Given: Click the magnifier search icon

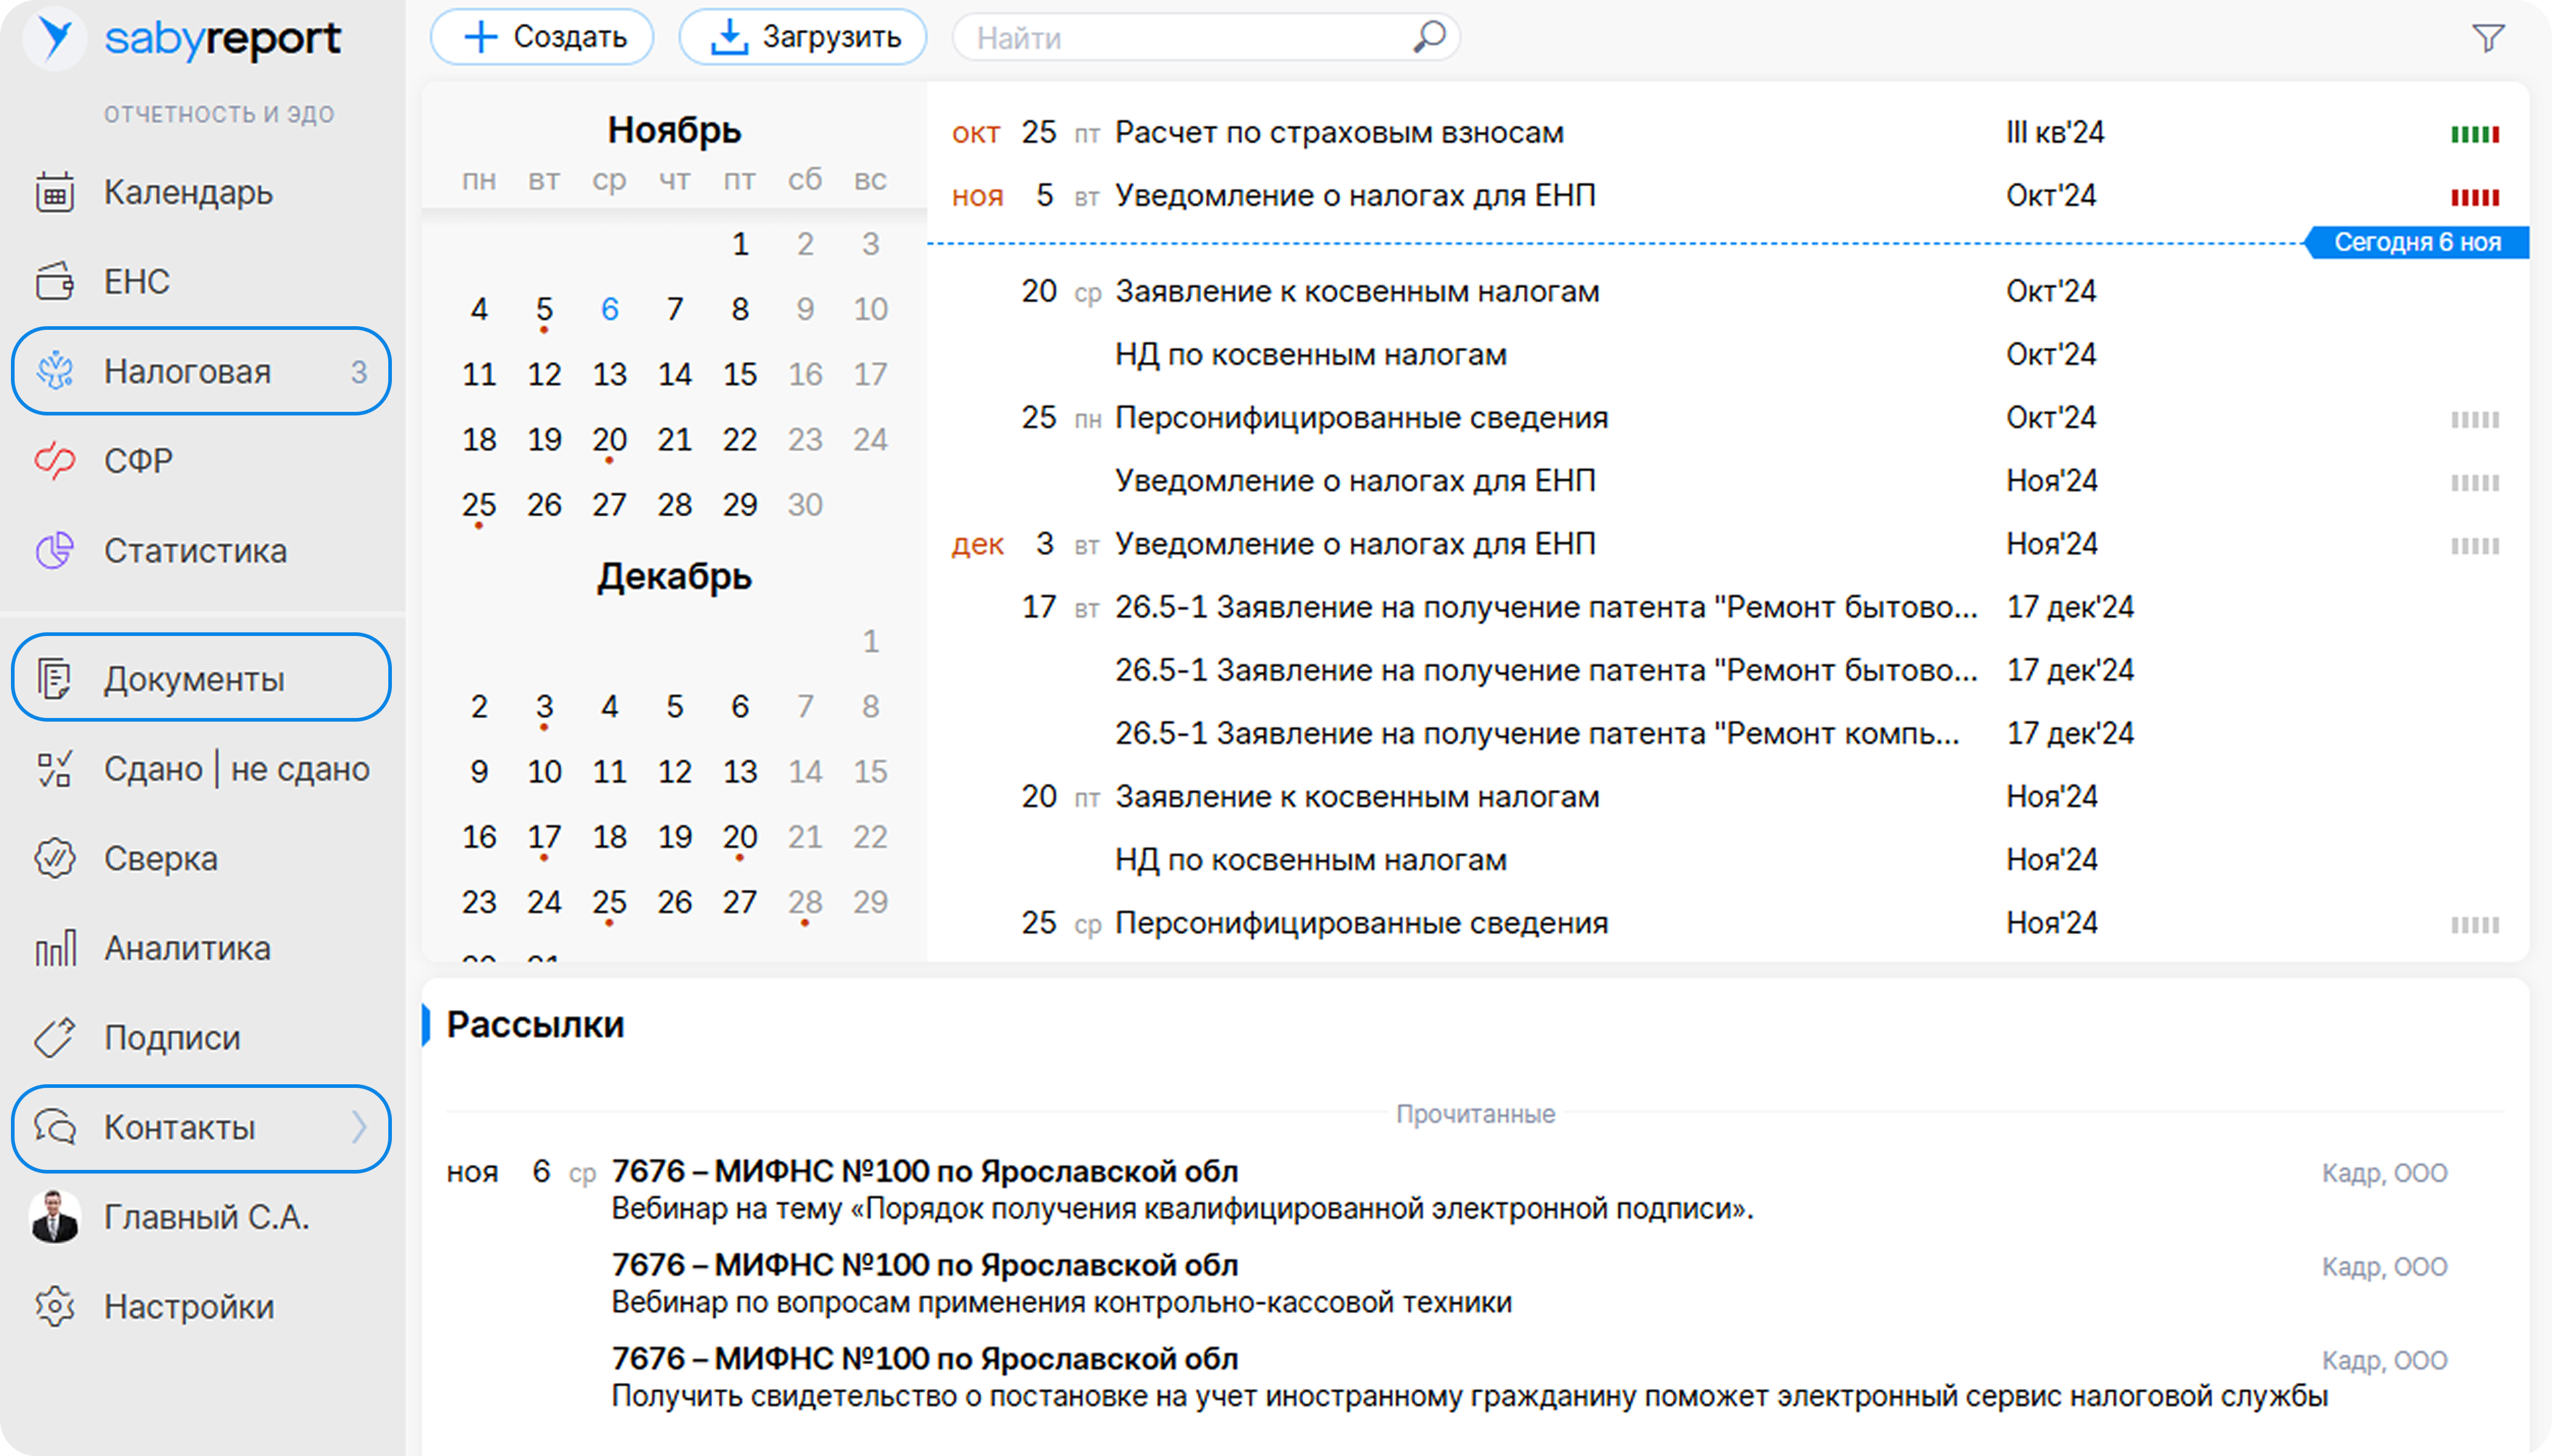Looking at the screenshot, I should coord(1429,37).
